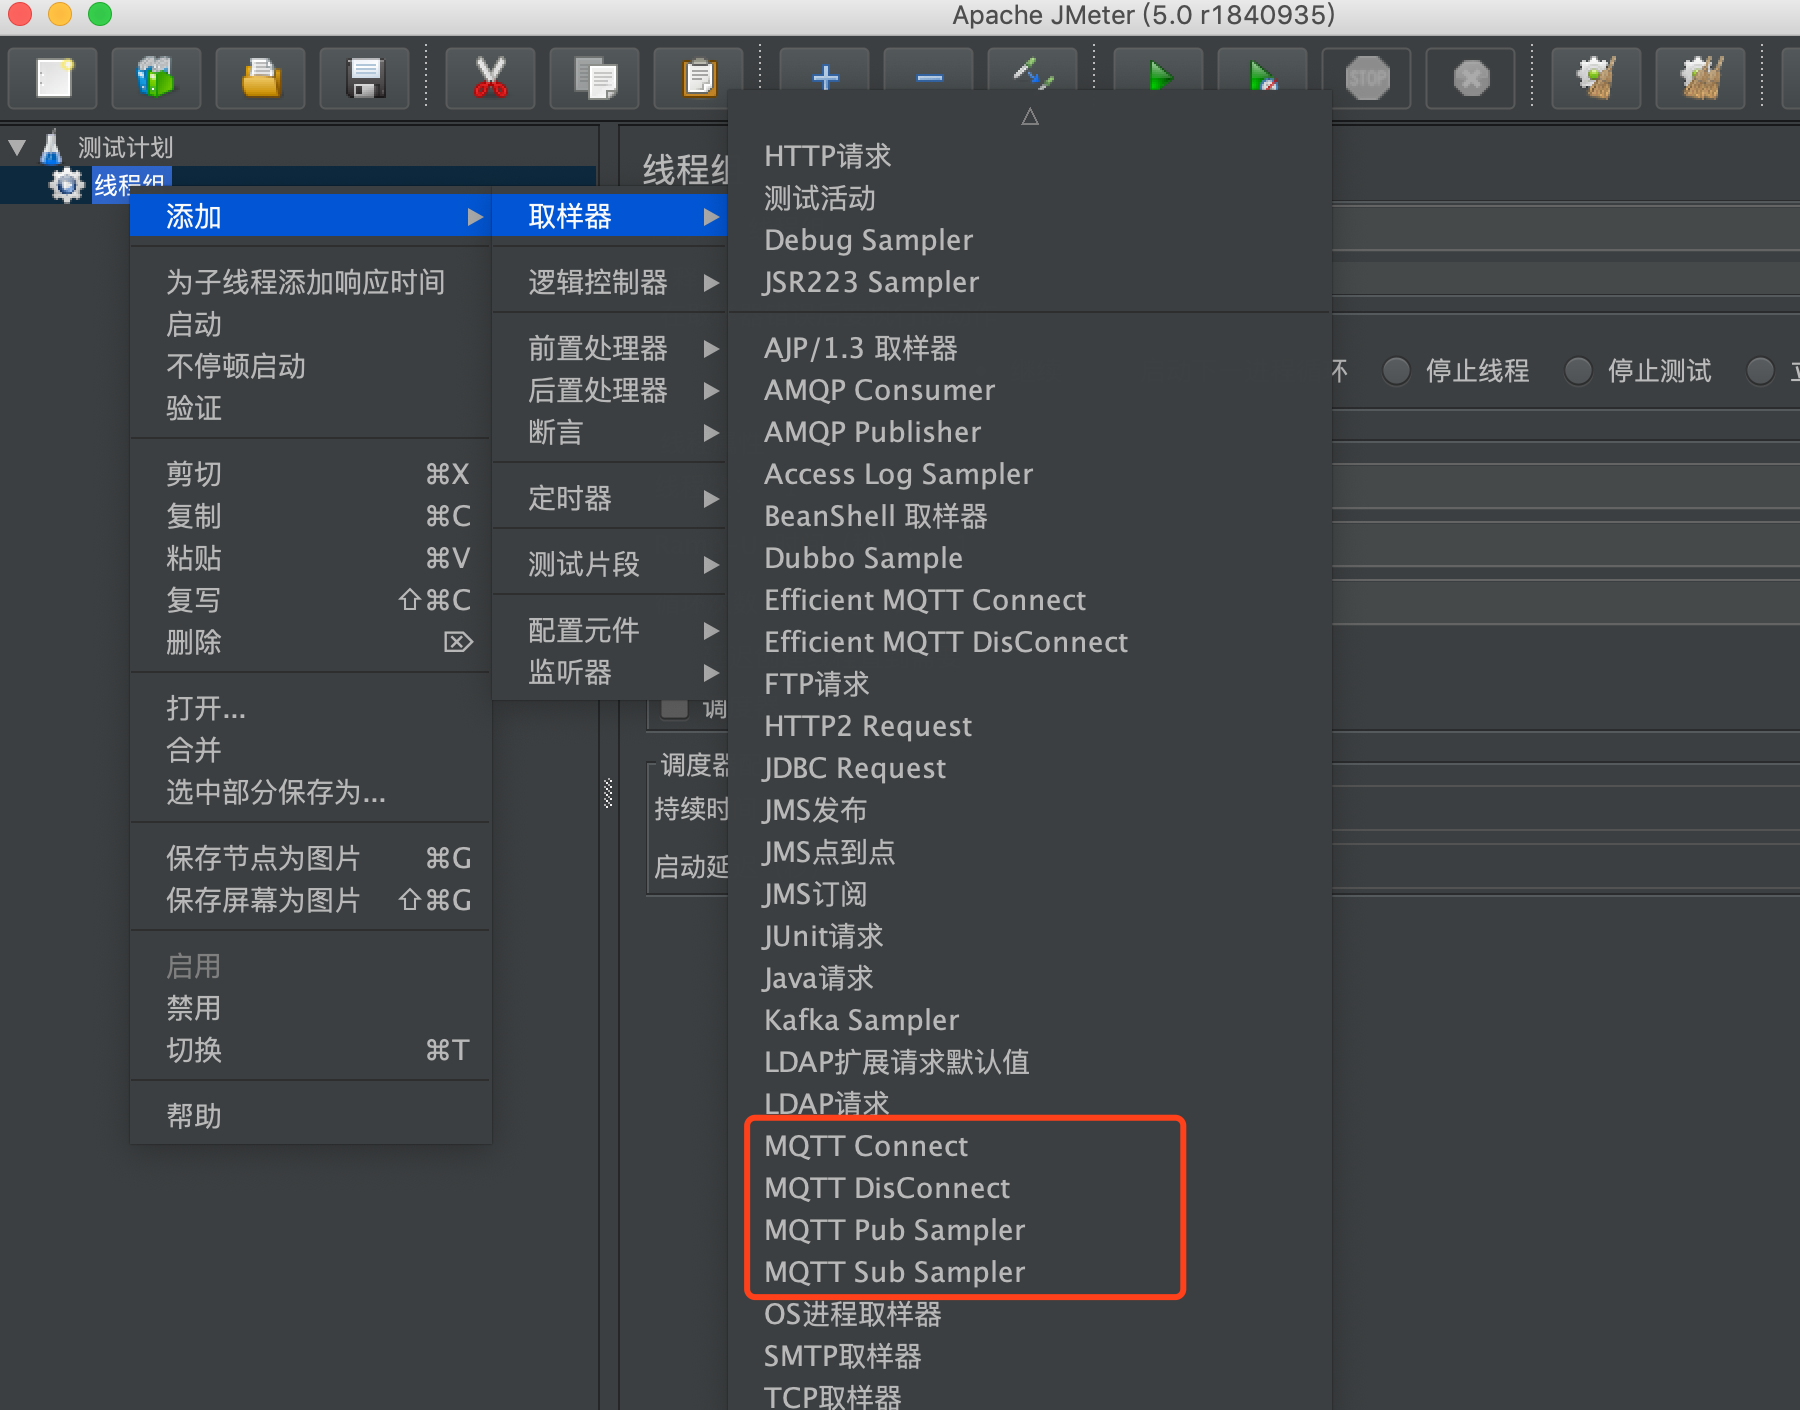This screenshot has height=1410, width=1800.
Task: Start the test with green play icon
Action: click(x=1158, y=78)
